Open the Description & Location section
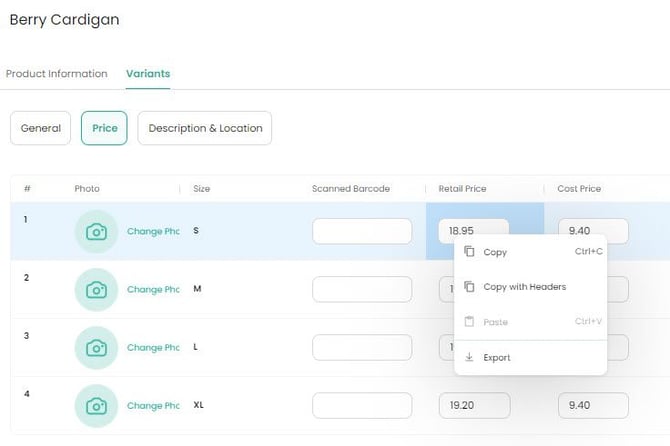Screen dimensions: 670x446 [205, 128]
